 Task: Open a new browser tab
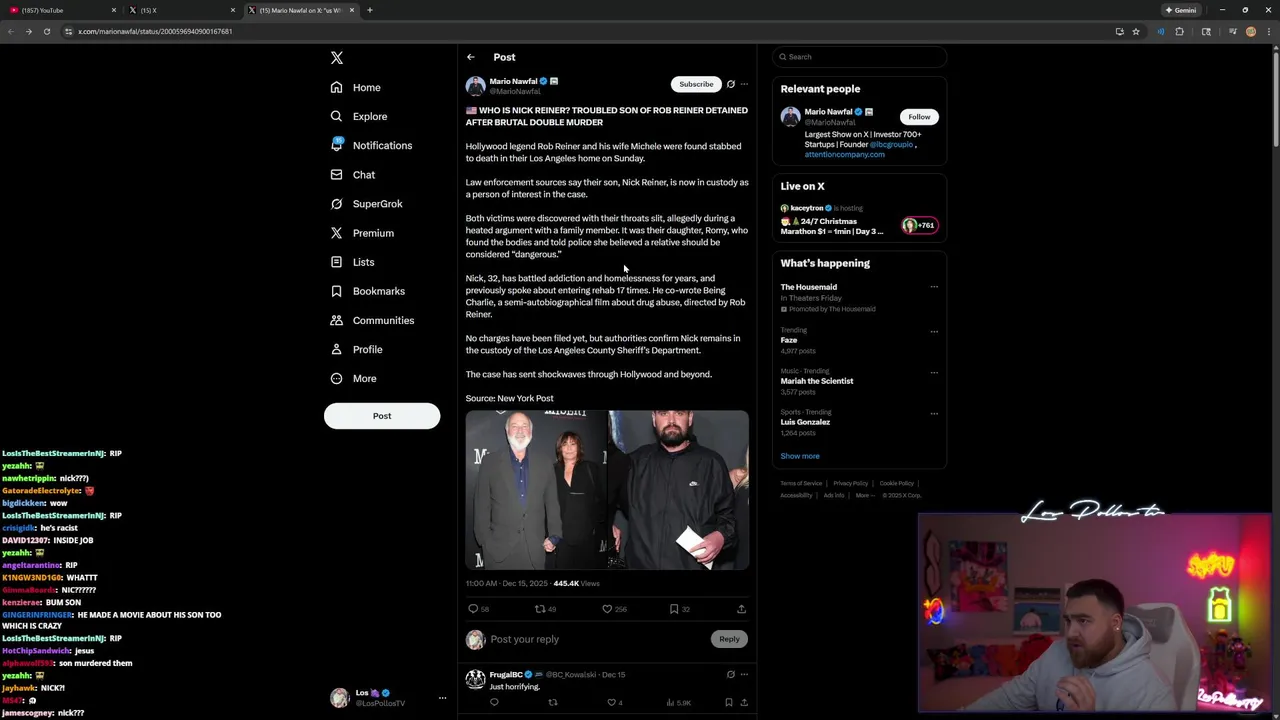pos(370,10)
